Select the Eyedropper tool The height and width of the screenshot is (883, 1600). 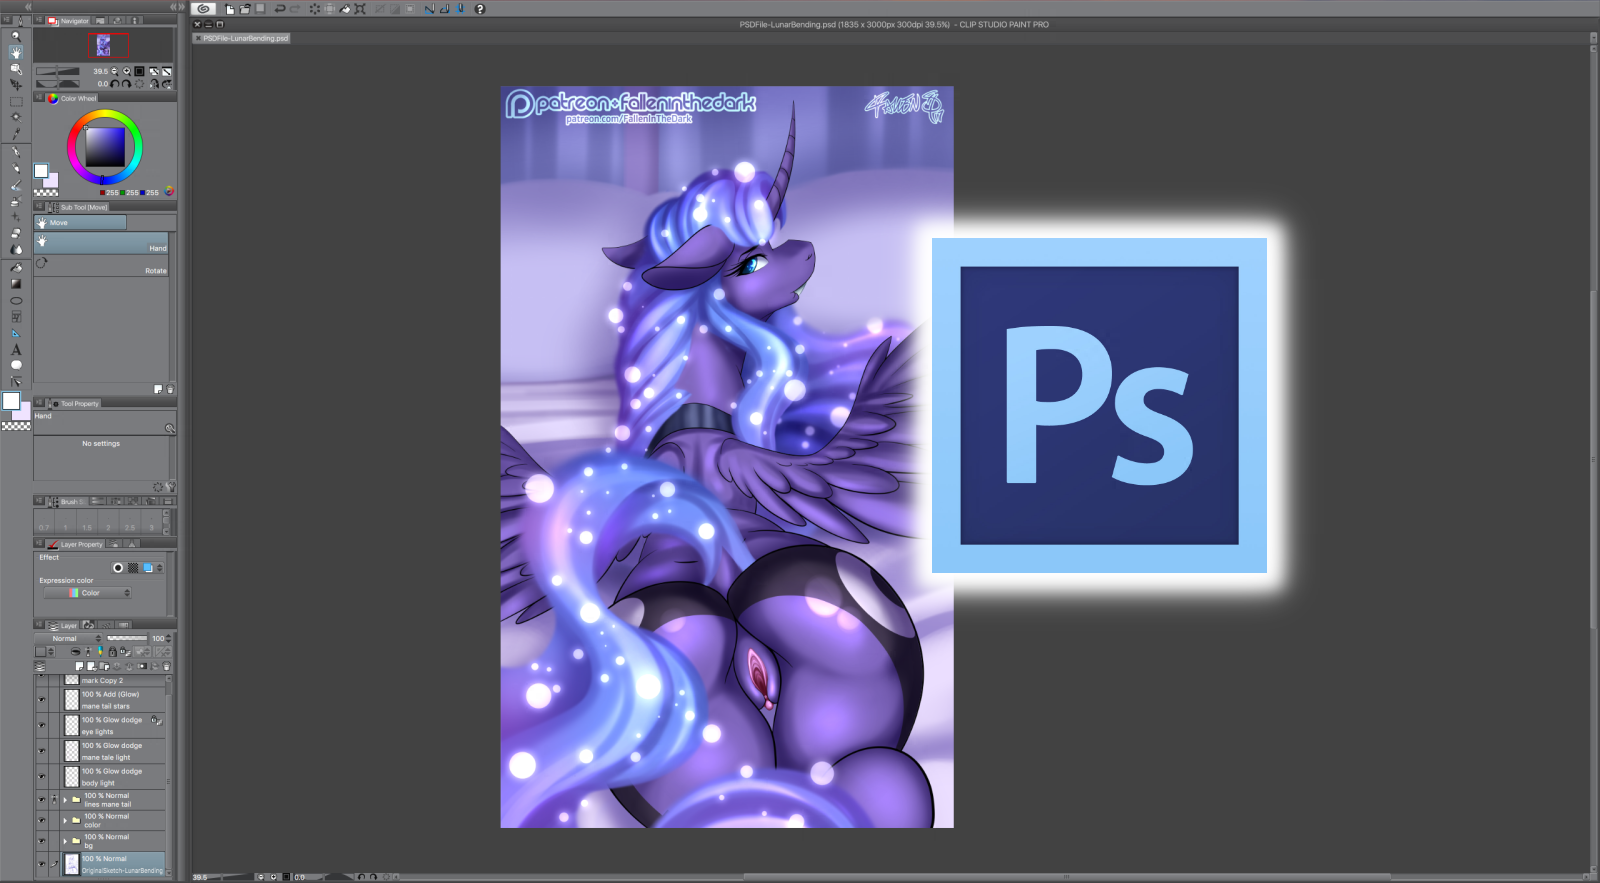(16, 133)
